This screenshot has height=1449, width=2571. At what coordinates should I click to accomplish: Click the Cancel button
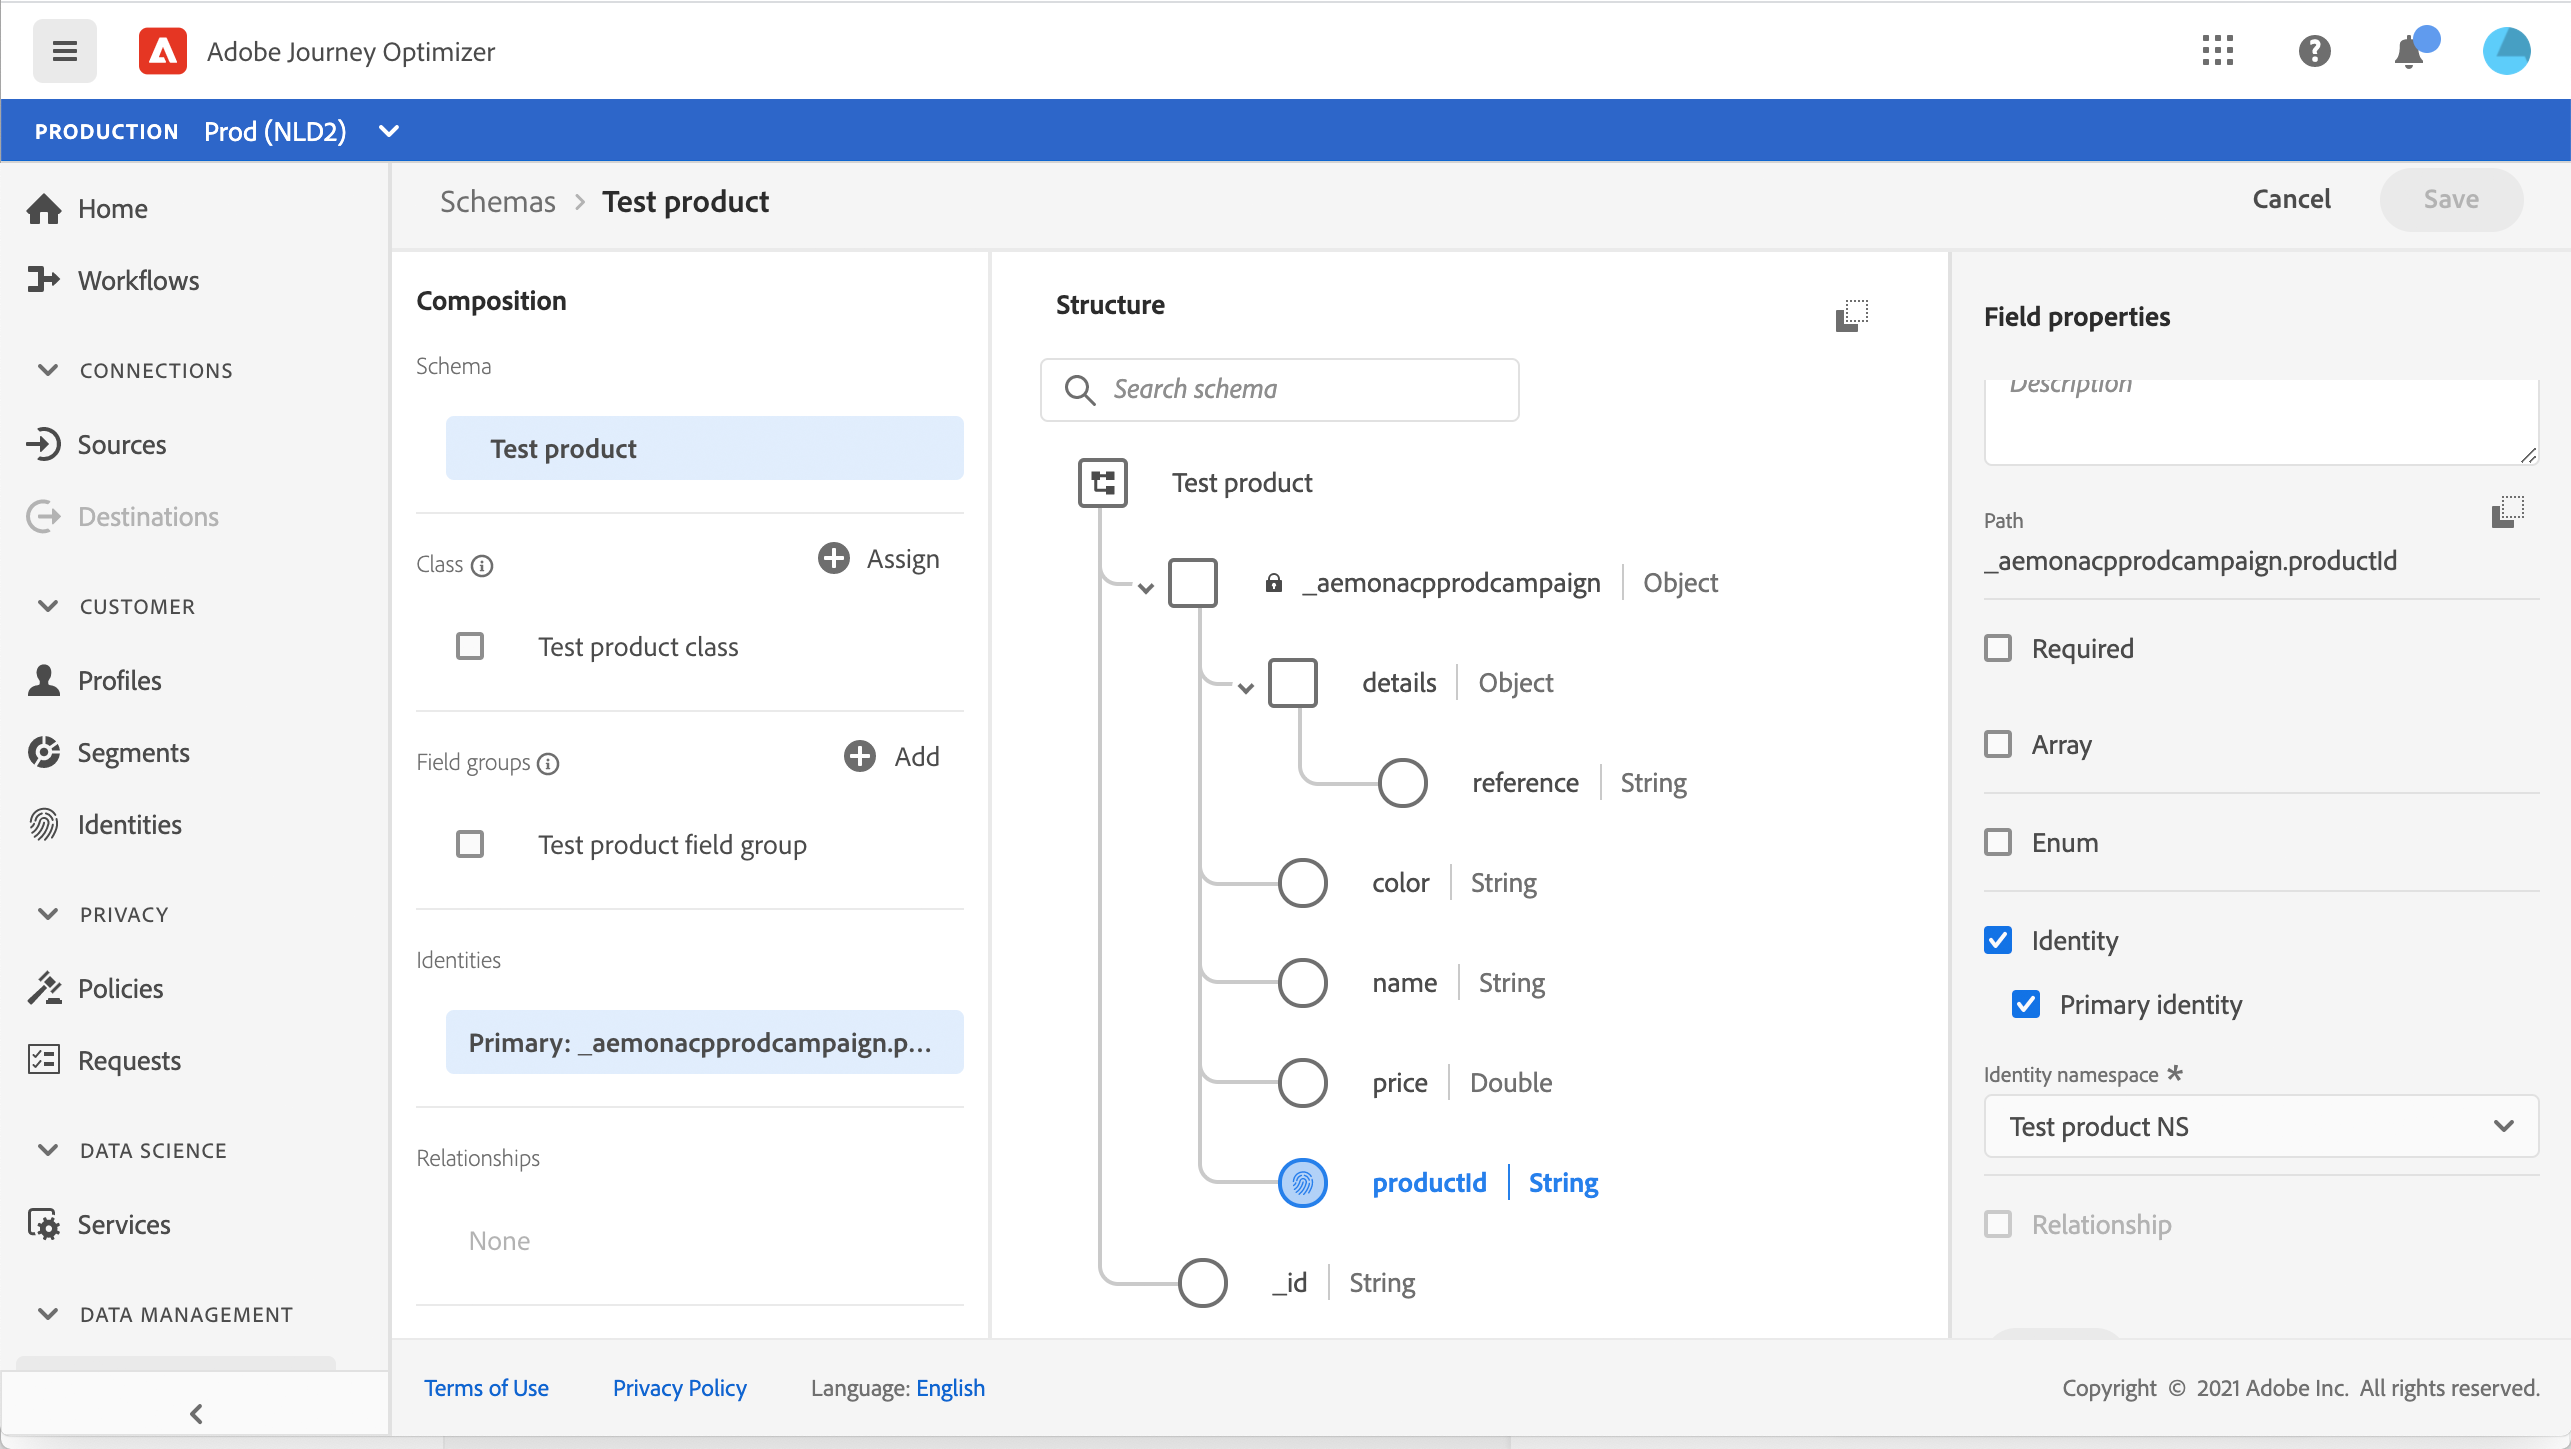[x=2291, y=199]
